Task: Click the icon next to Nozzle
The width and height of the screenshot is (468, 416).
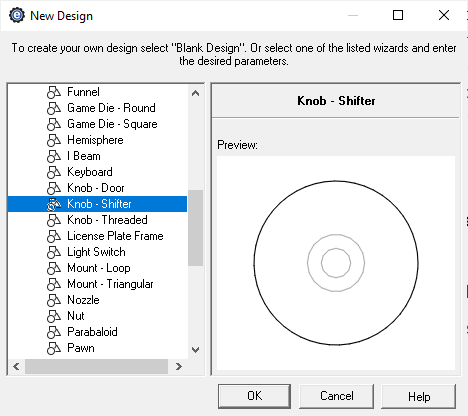Action: 54,300
